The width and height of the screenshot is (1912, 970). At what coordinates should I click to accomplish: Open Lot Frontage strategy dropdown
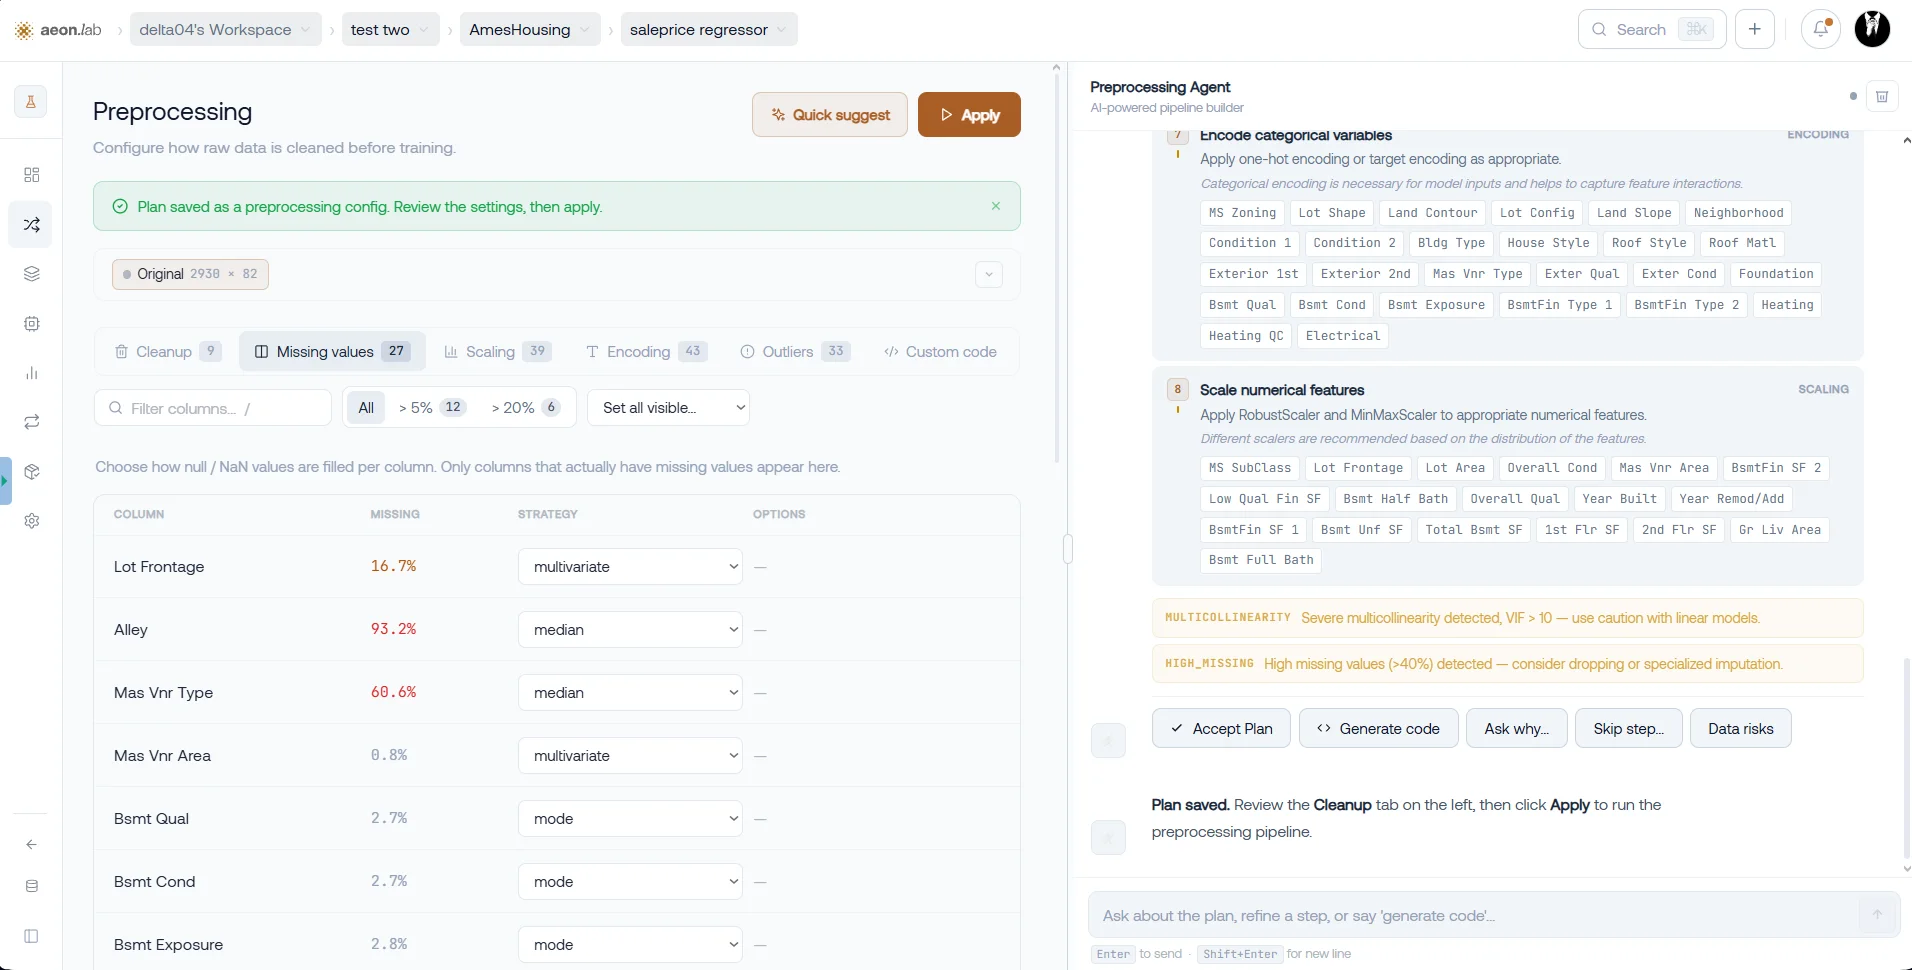point(630,567)
